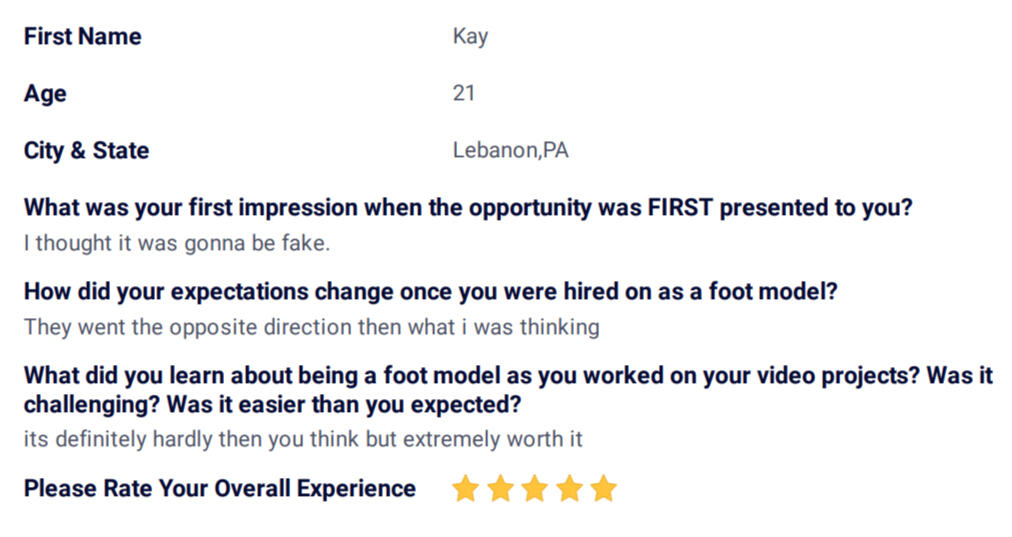Click the word FIRST in the question
Image resolution: width=1012 pixels, height=537 pixels.
pyautogui.click(x=680, y=208)
